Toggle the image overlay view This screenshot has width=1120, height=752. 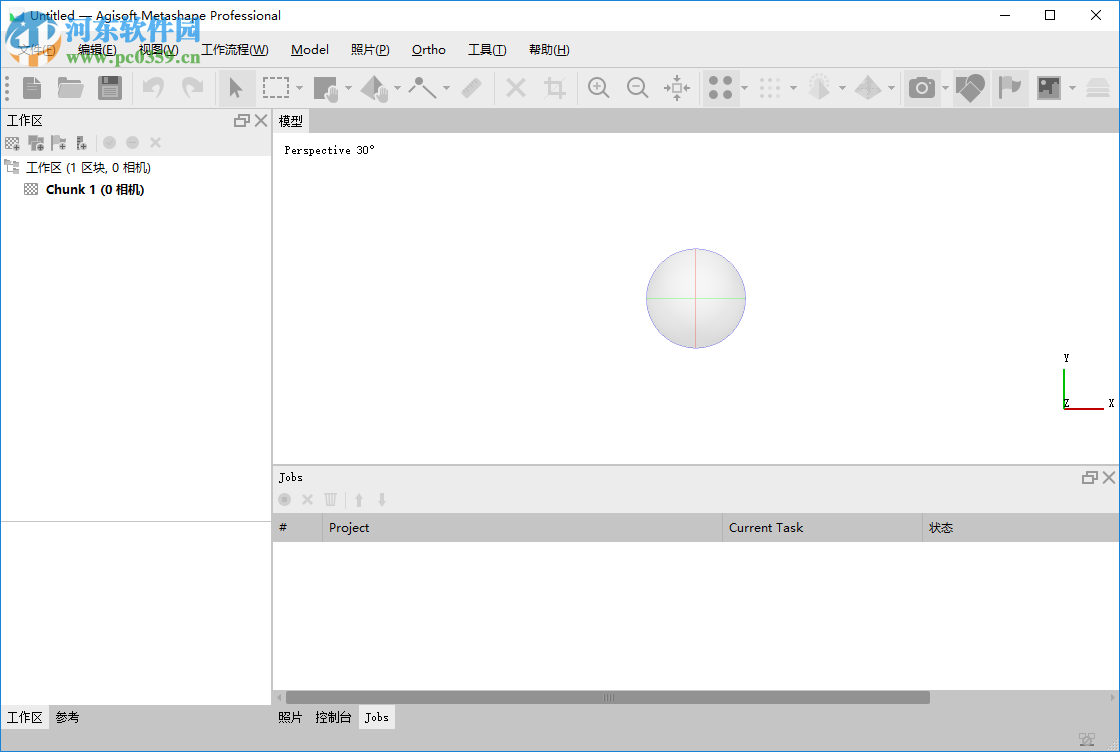coord(1050,88)
